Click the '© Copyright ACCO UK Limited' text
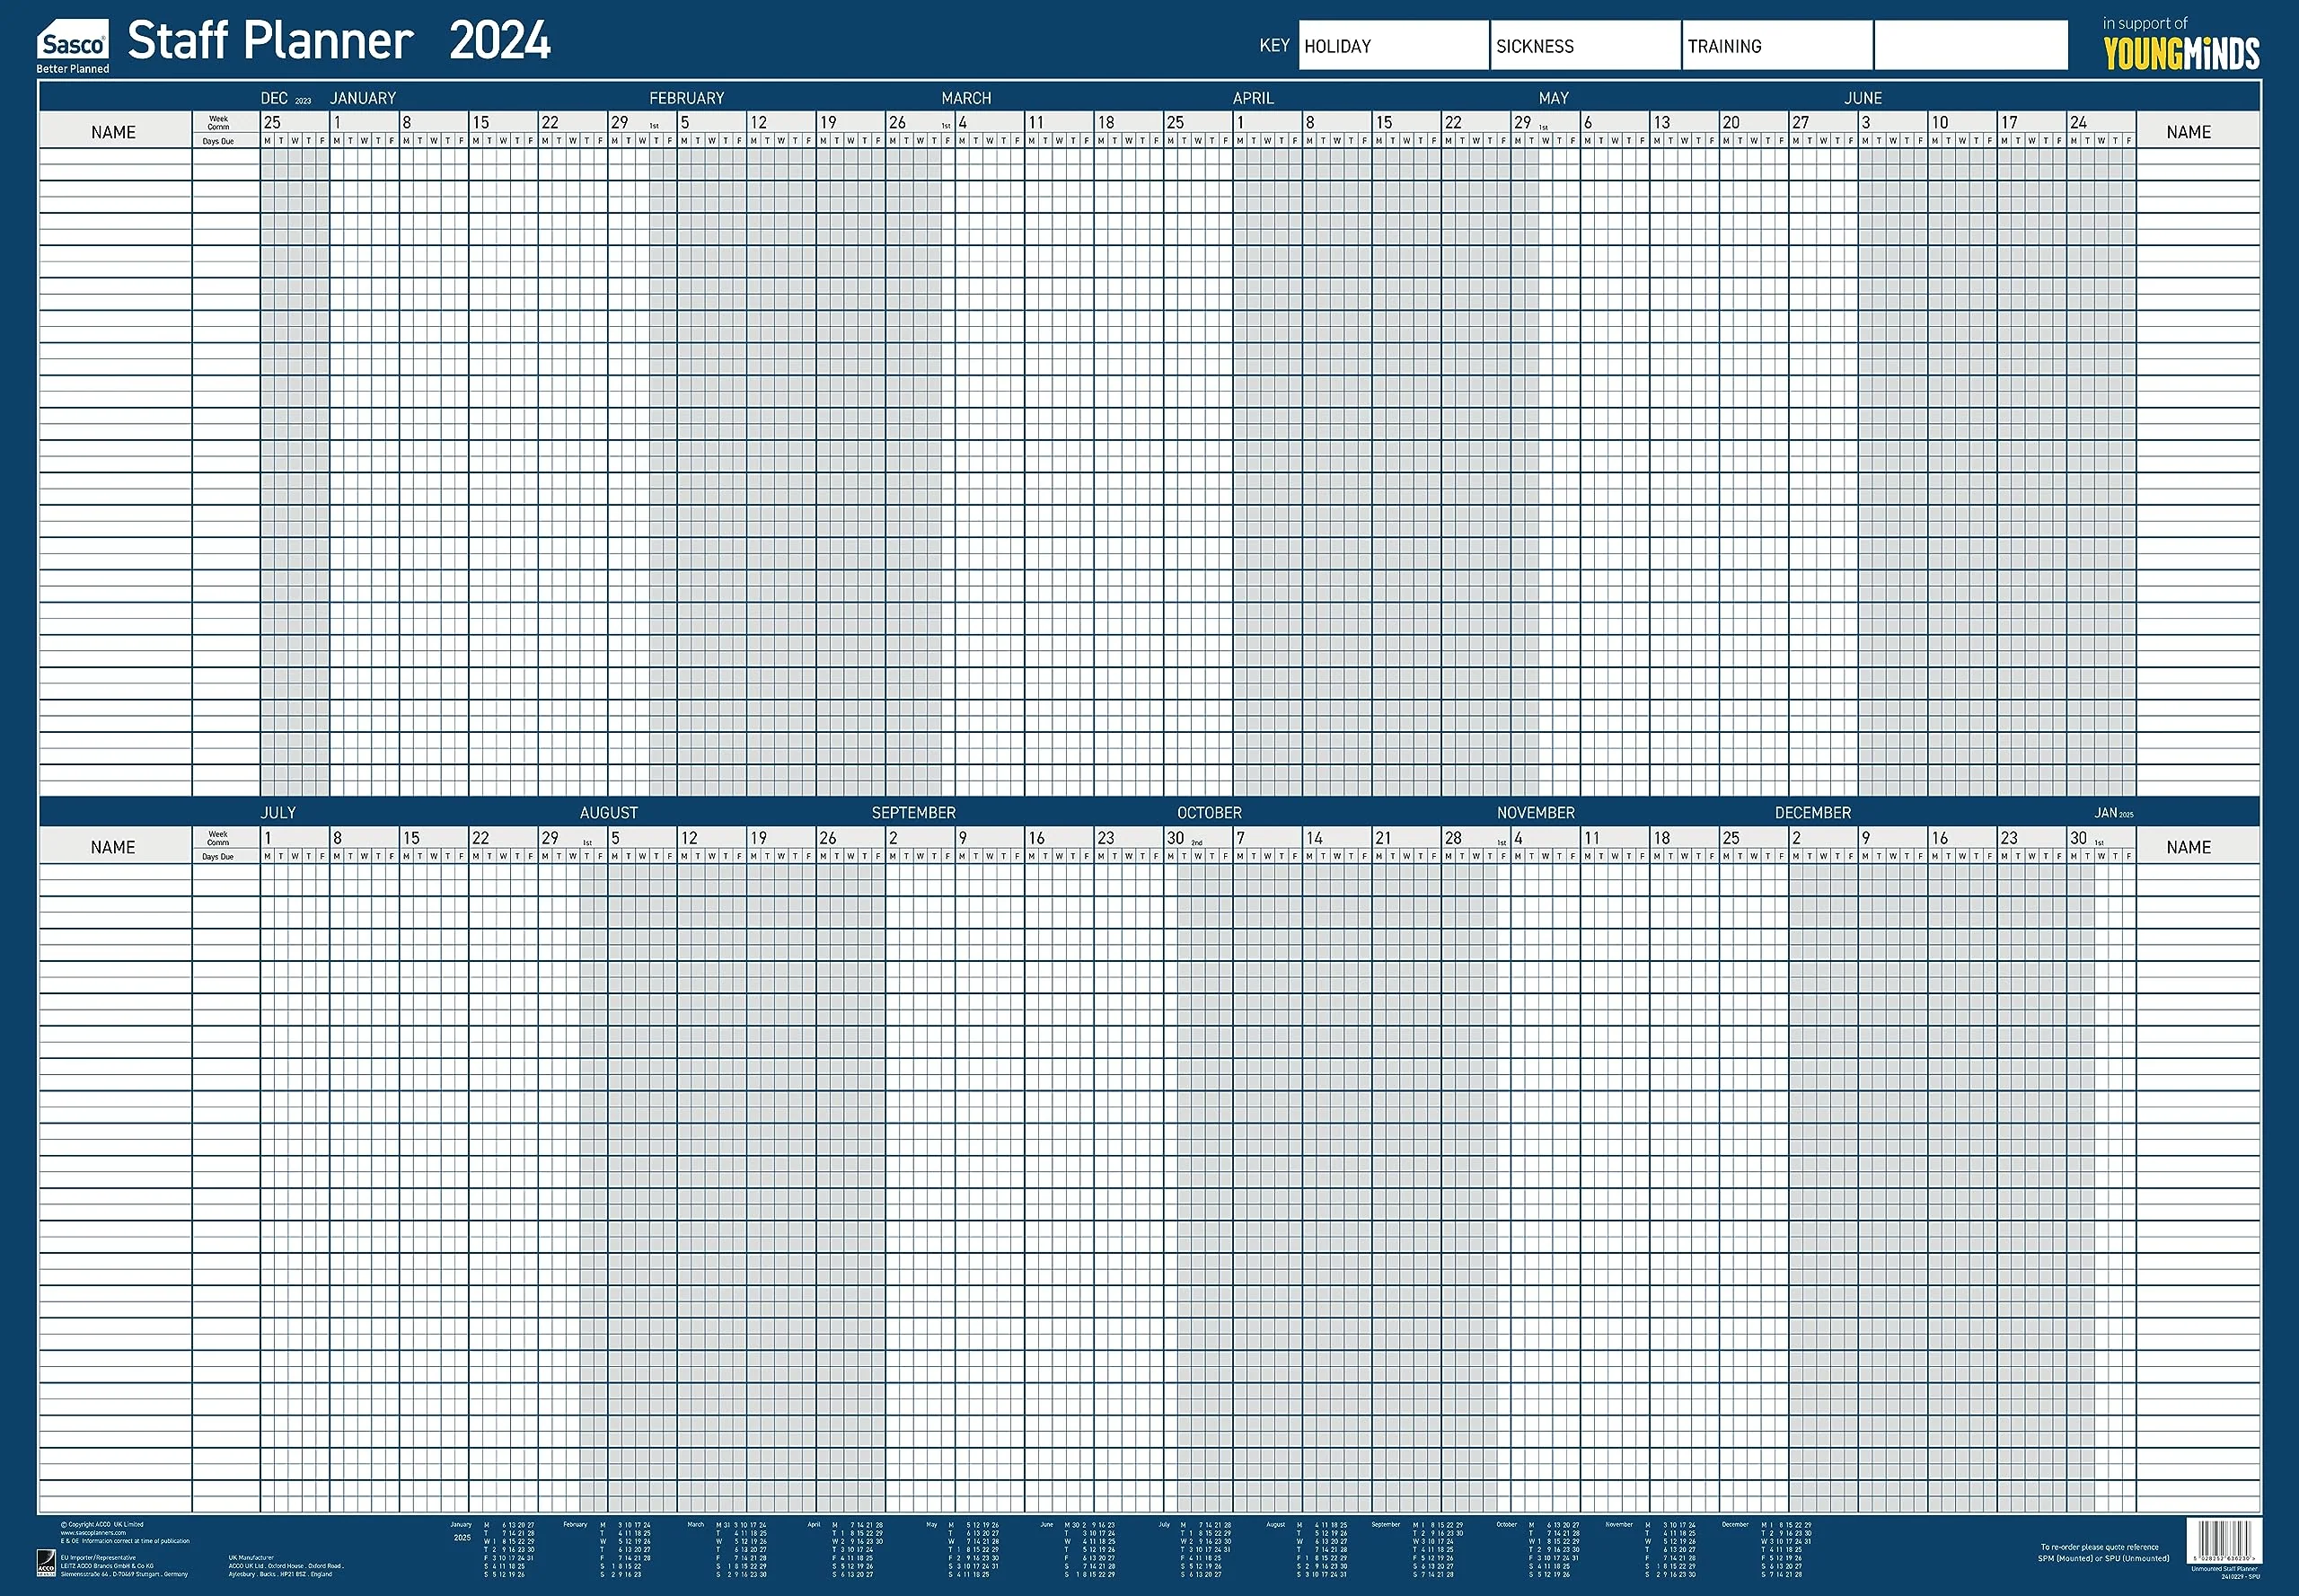This screenshot has height=1596, width=2299. coord(102,1525)
